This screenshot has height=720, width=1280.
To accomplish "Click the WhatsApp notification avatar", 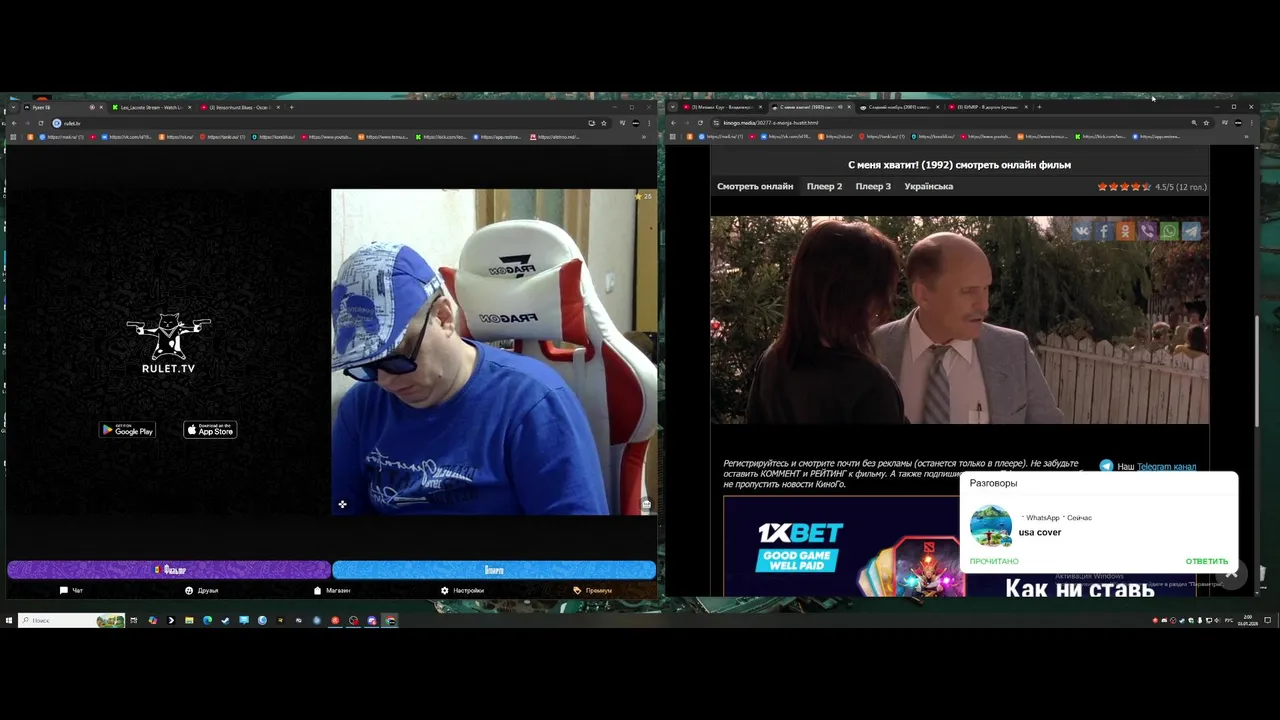I will [991, 526].
